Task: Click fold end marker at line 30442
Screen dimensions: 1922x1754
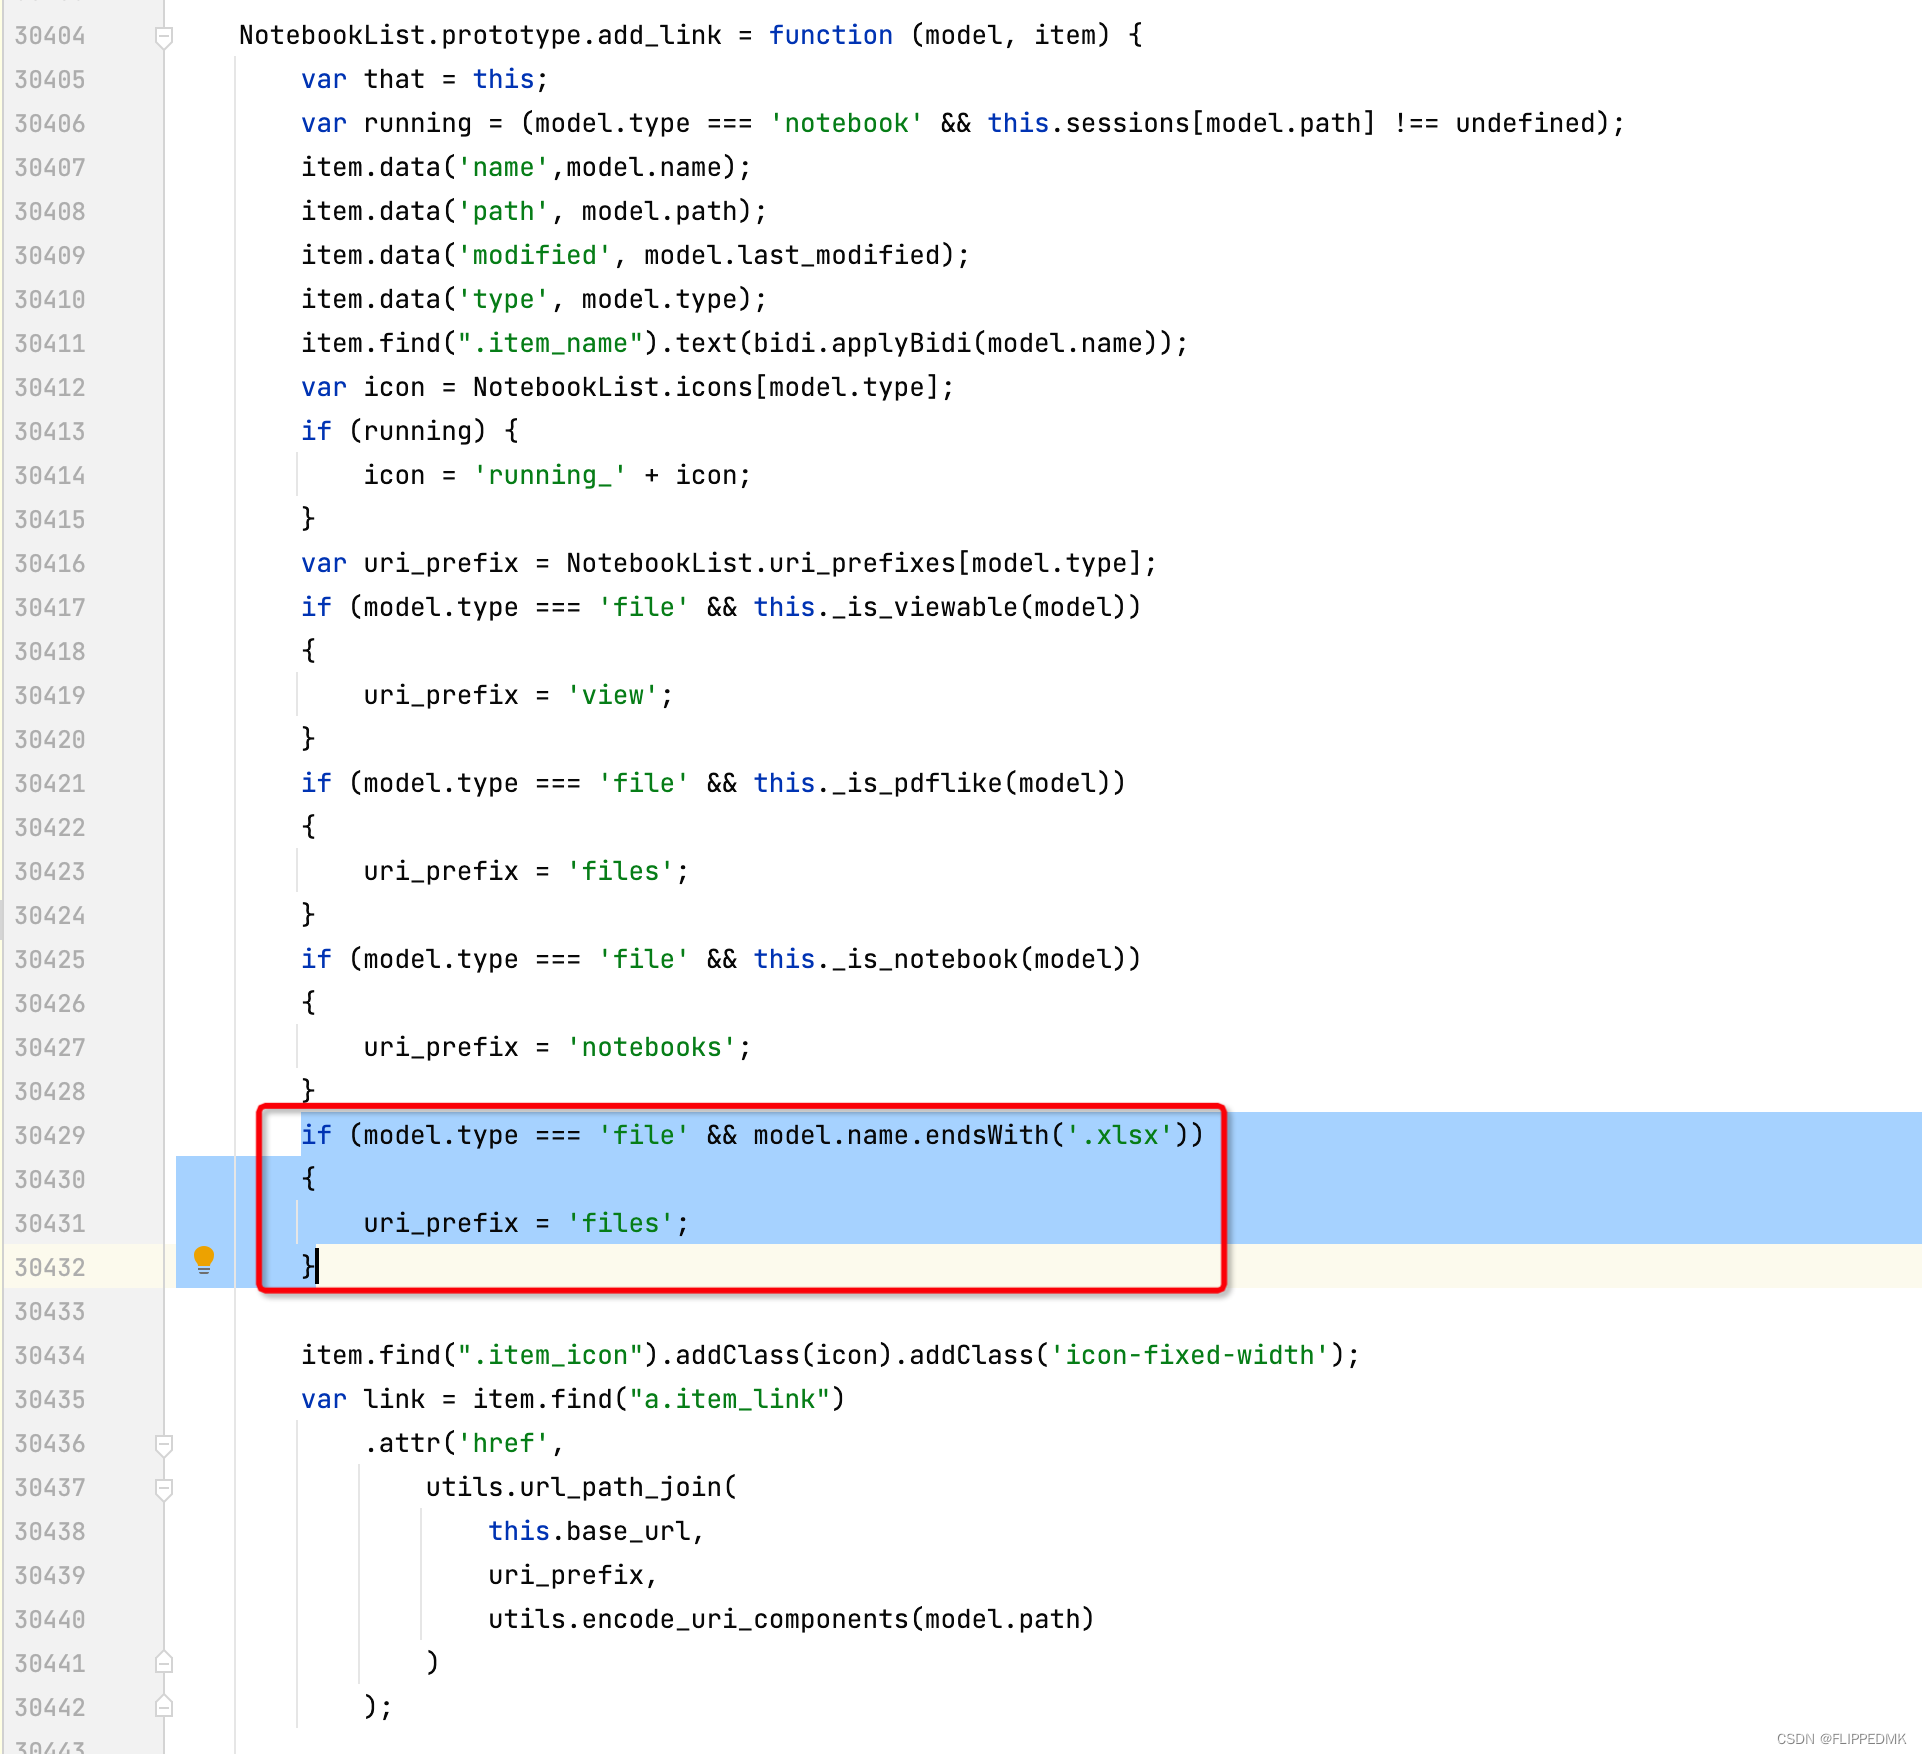Action: pyautogui.click(x=165, y=1707)
